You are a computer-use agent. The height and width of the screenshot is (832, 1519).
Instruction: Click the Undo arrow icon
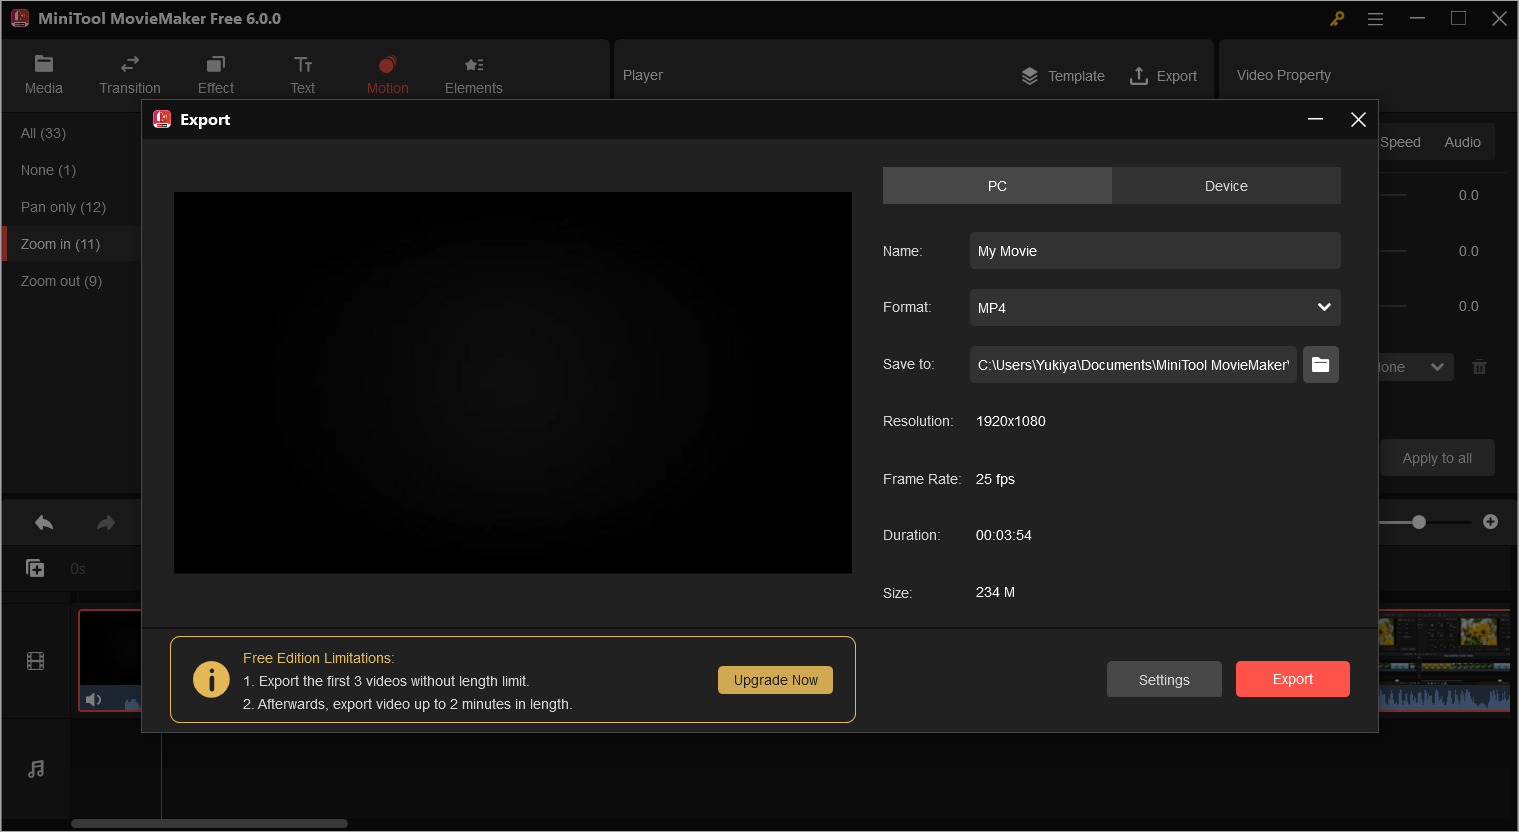pos(44,523)
